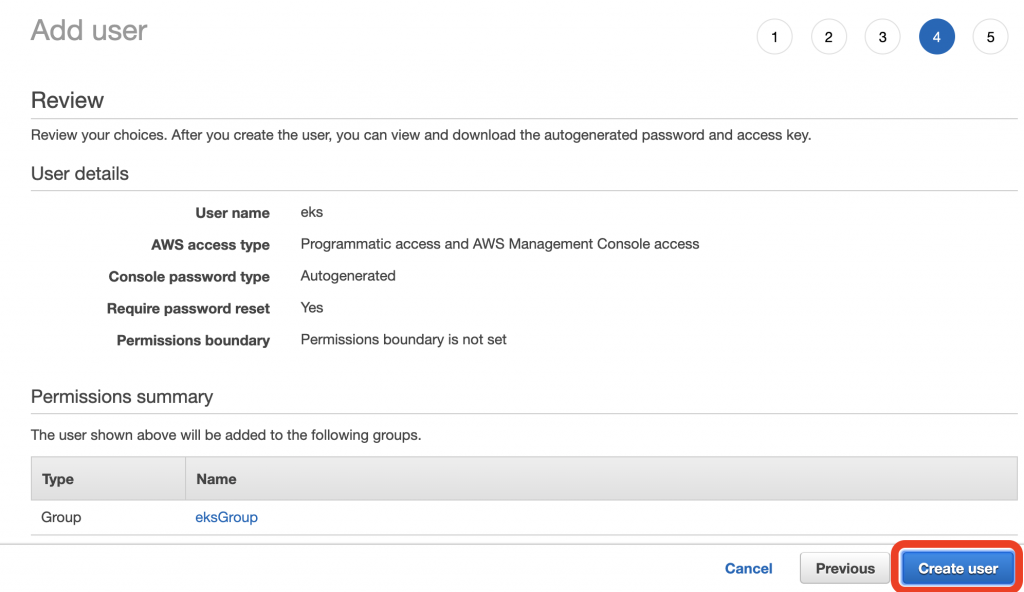Click the Permissions summary heading

(122, 397)
